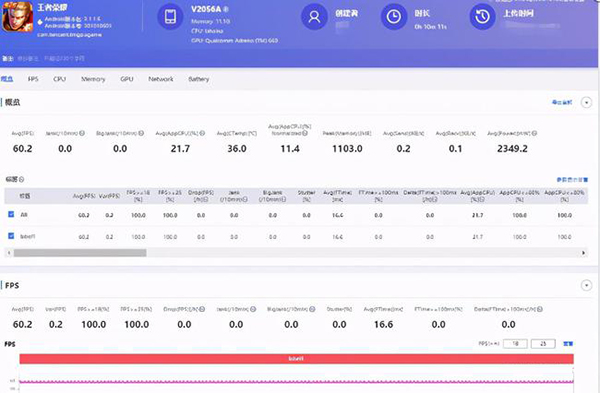Click help icon beside Avg(Power) metric
600x393 pixels.
coord(534,133)
